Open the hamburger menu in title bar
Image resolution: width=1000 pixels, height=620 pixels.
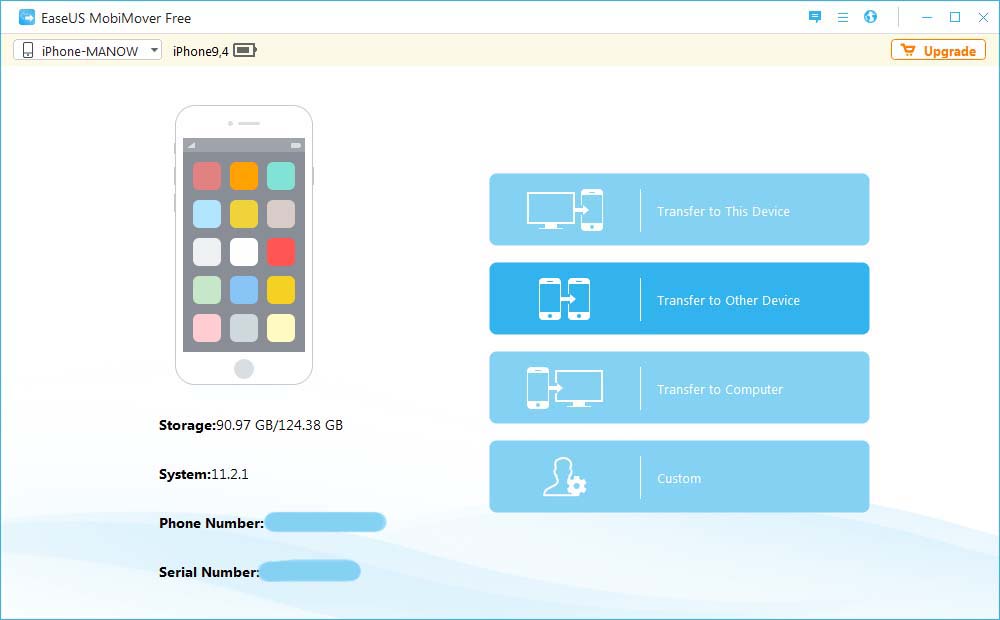841,17
